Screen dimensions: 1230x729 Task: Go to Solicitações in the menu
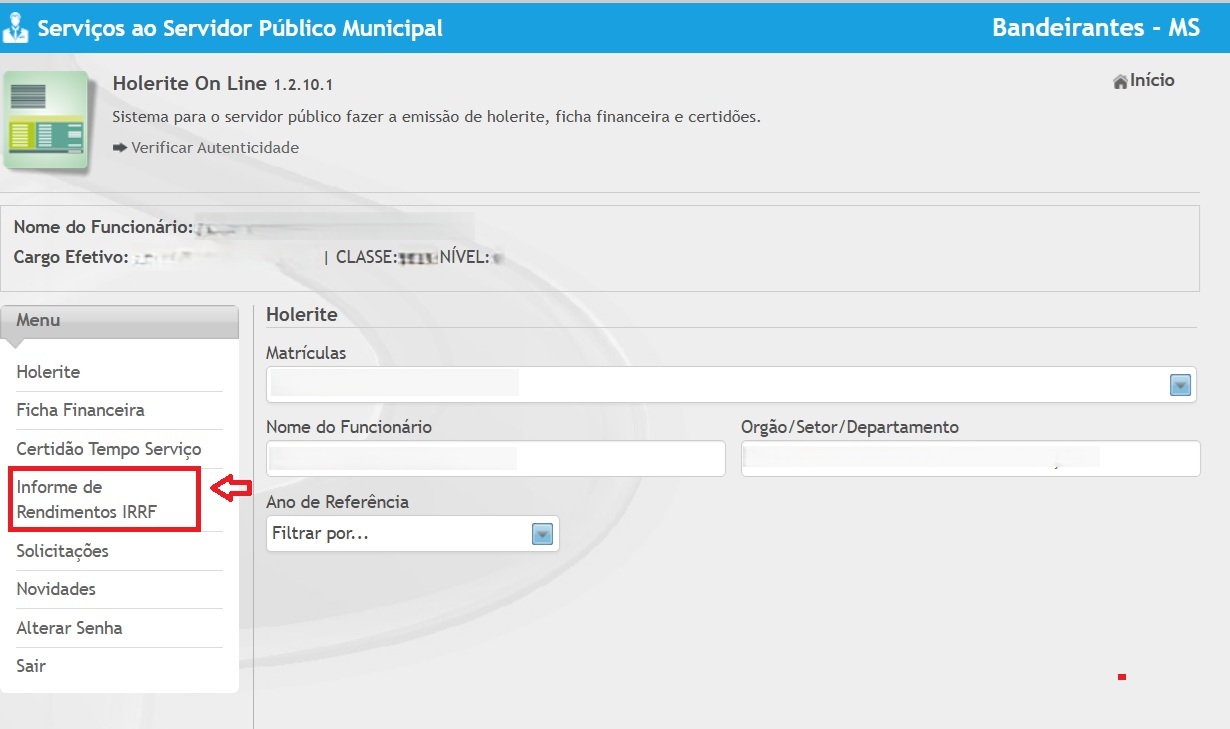point(62,551)
